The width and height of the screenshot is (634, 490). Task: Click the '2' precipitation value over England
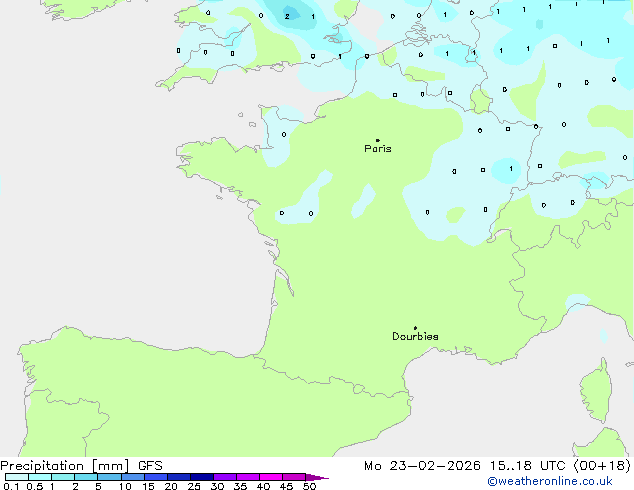(x=287, y=17)
